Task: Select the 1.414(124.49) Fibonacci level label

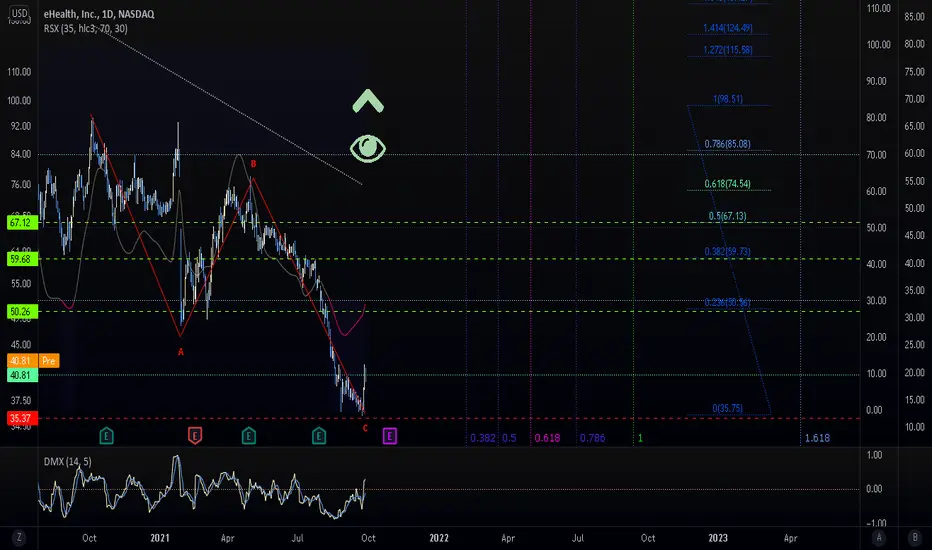Action: coord(728,28)
